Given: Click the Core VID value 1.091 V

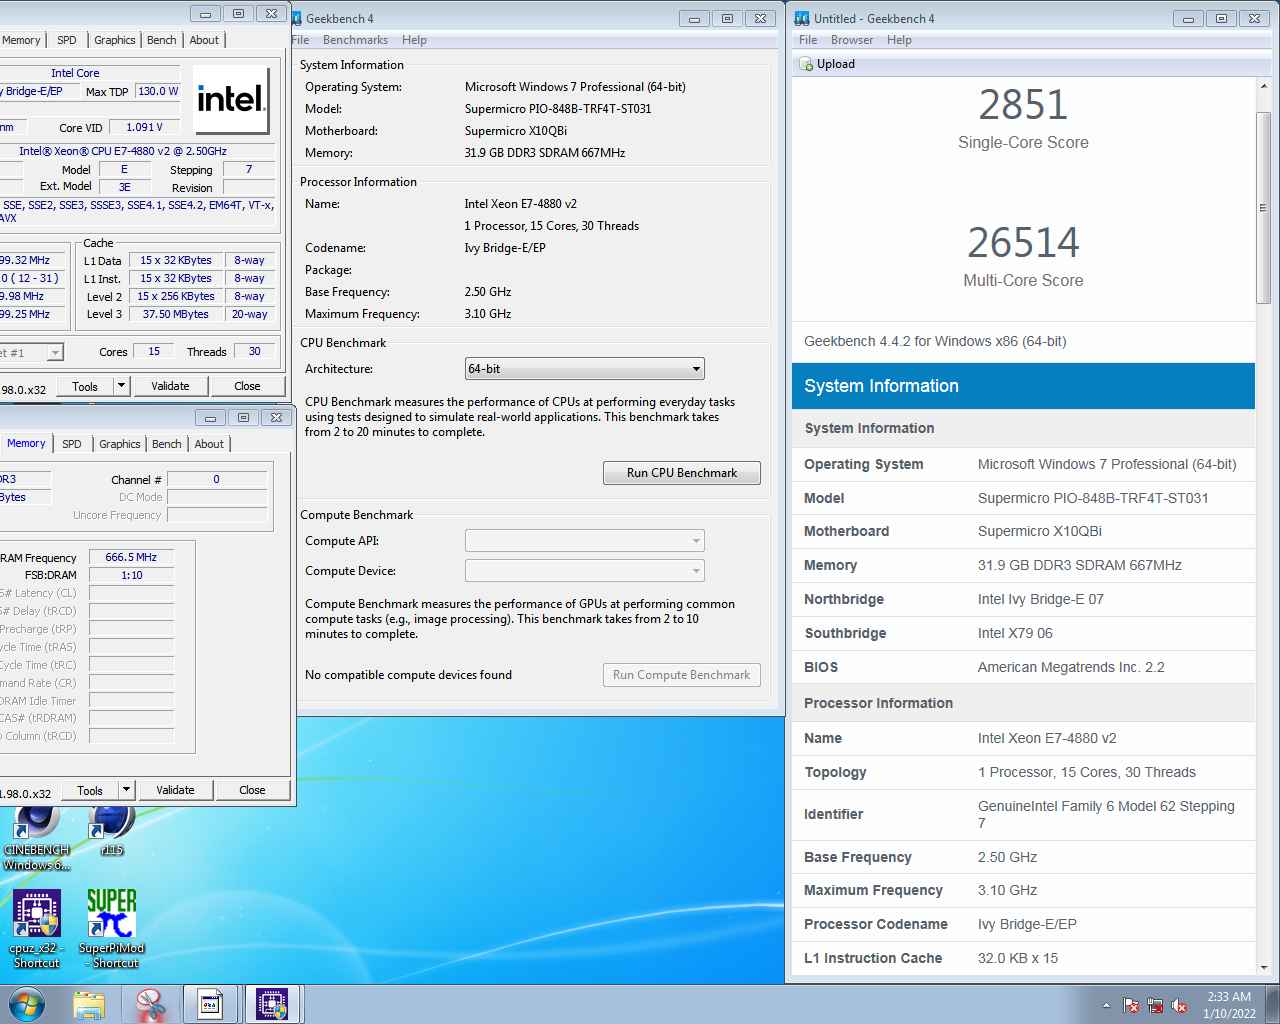Looking at the screenshot, I should tap(144, 127).
